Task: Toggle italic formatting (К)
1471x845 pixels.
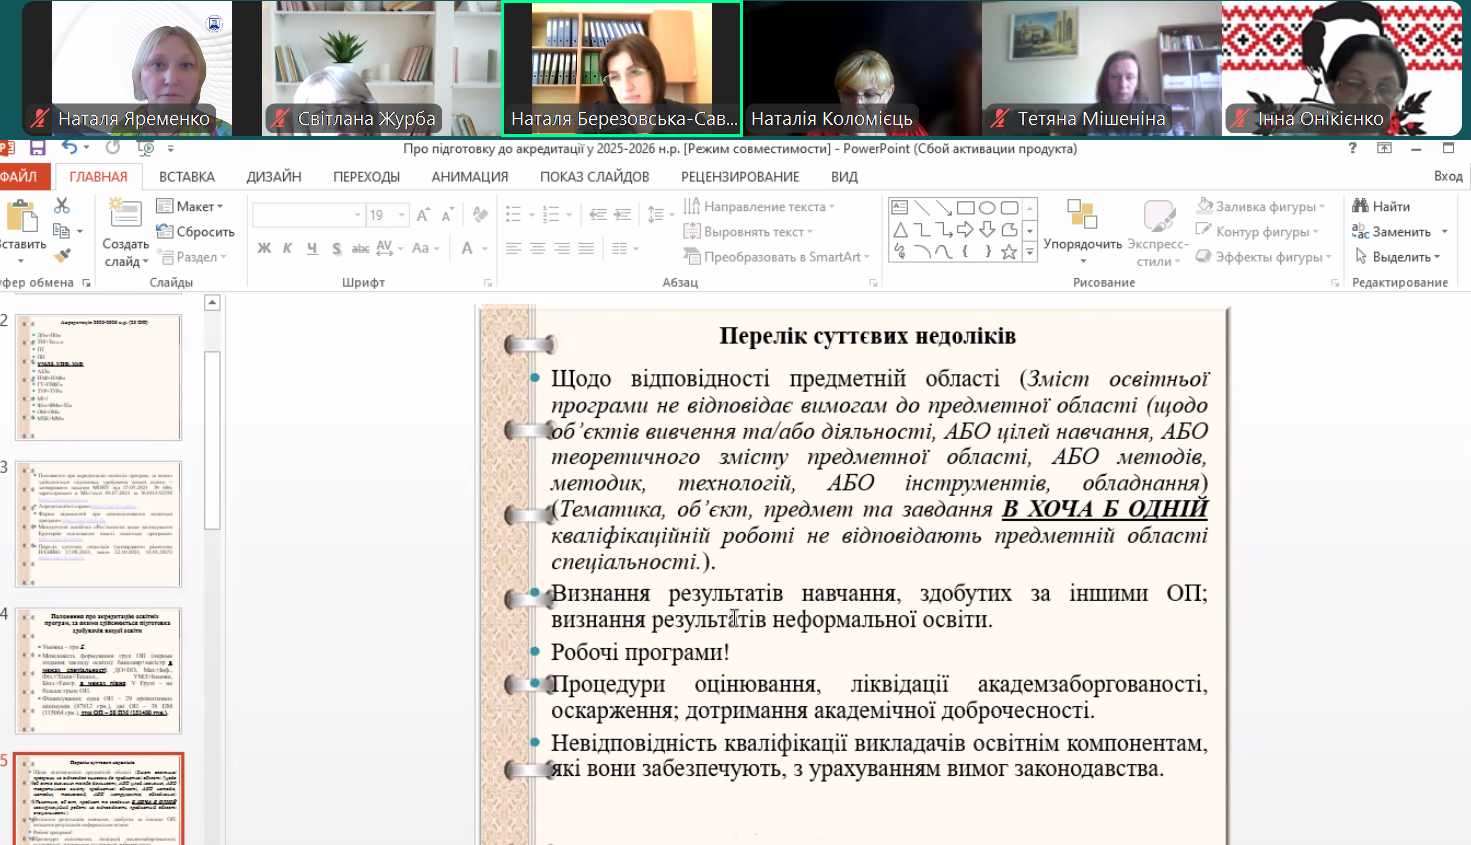Action: (288, 249)
